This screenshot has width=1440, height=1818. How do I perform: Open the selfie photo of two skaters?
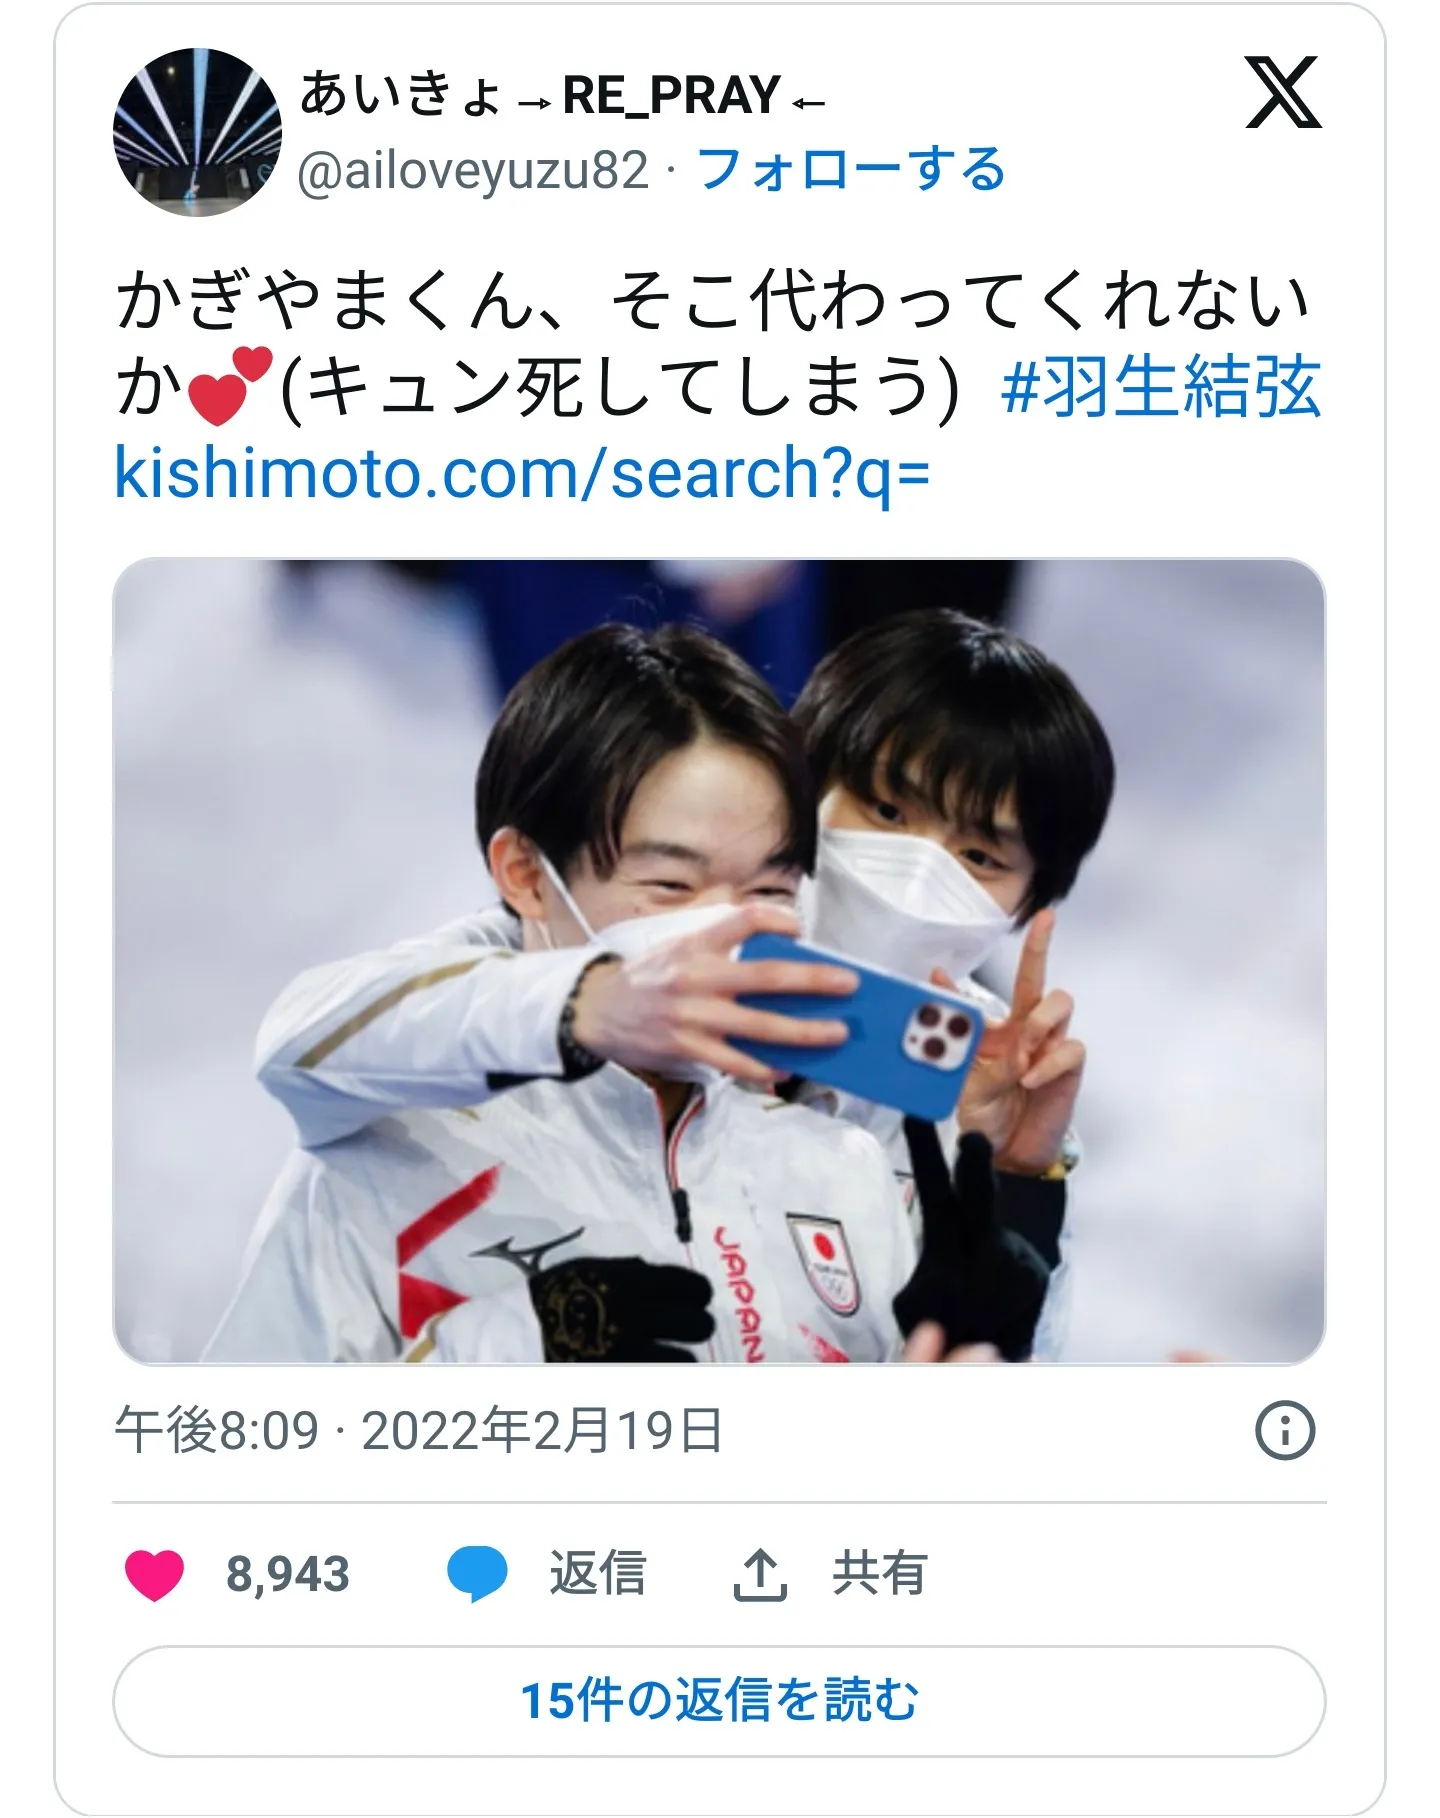tap(719, 961)
